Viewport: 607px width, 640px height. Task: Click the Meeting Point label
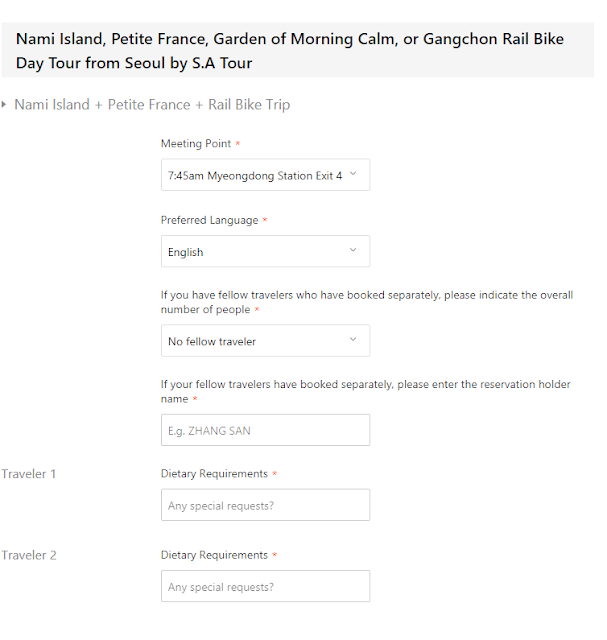point(196,144)
